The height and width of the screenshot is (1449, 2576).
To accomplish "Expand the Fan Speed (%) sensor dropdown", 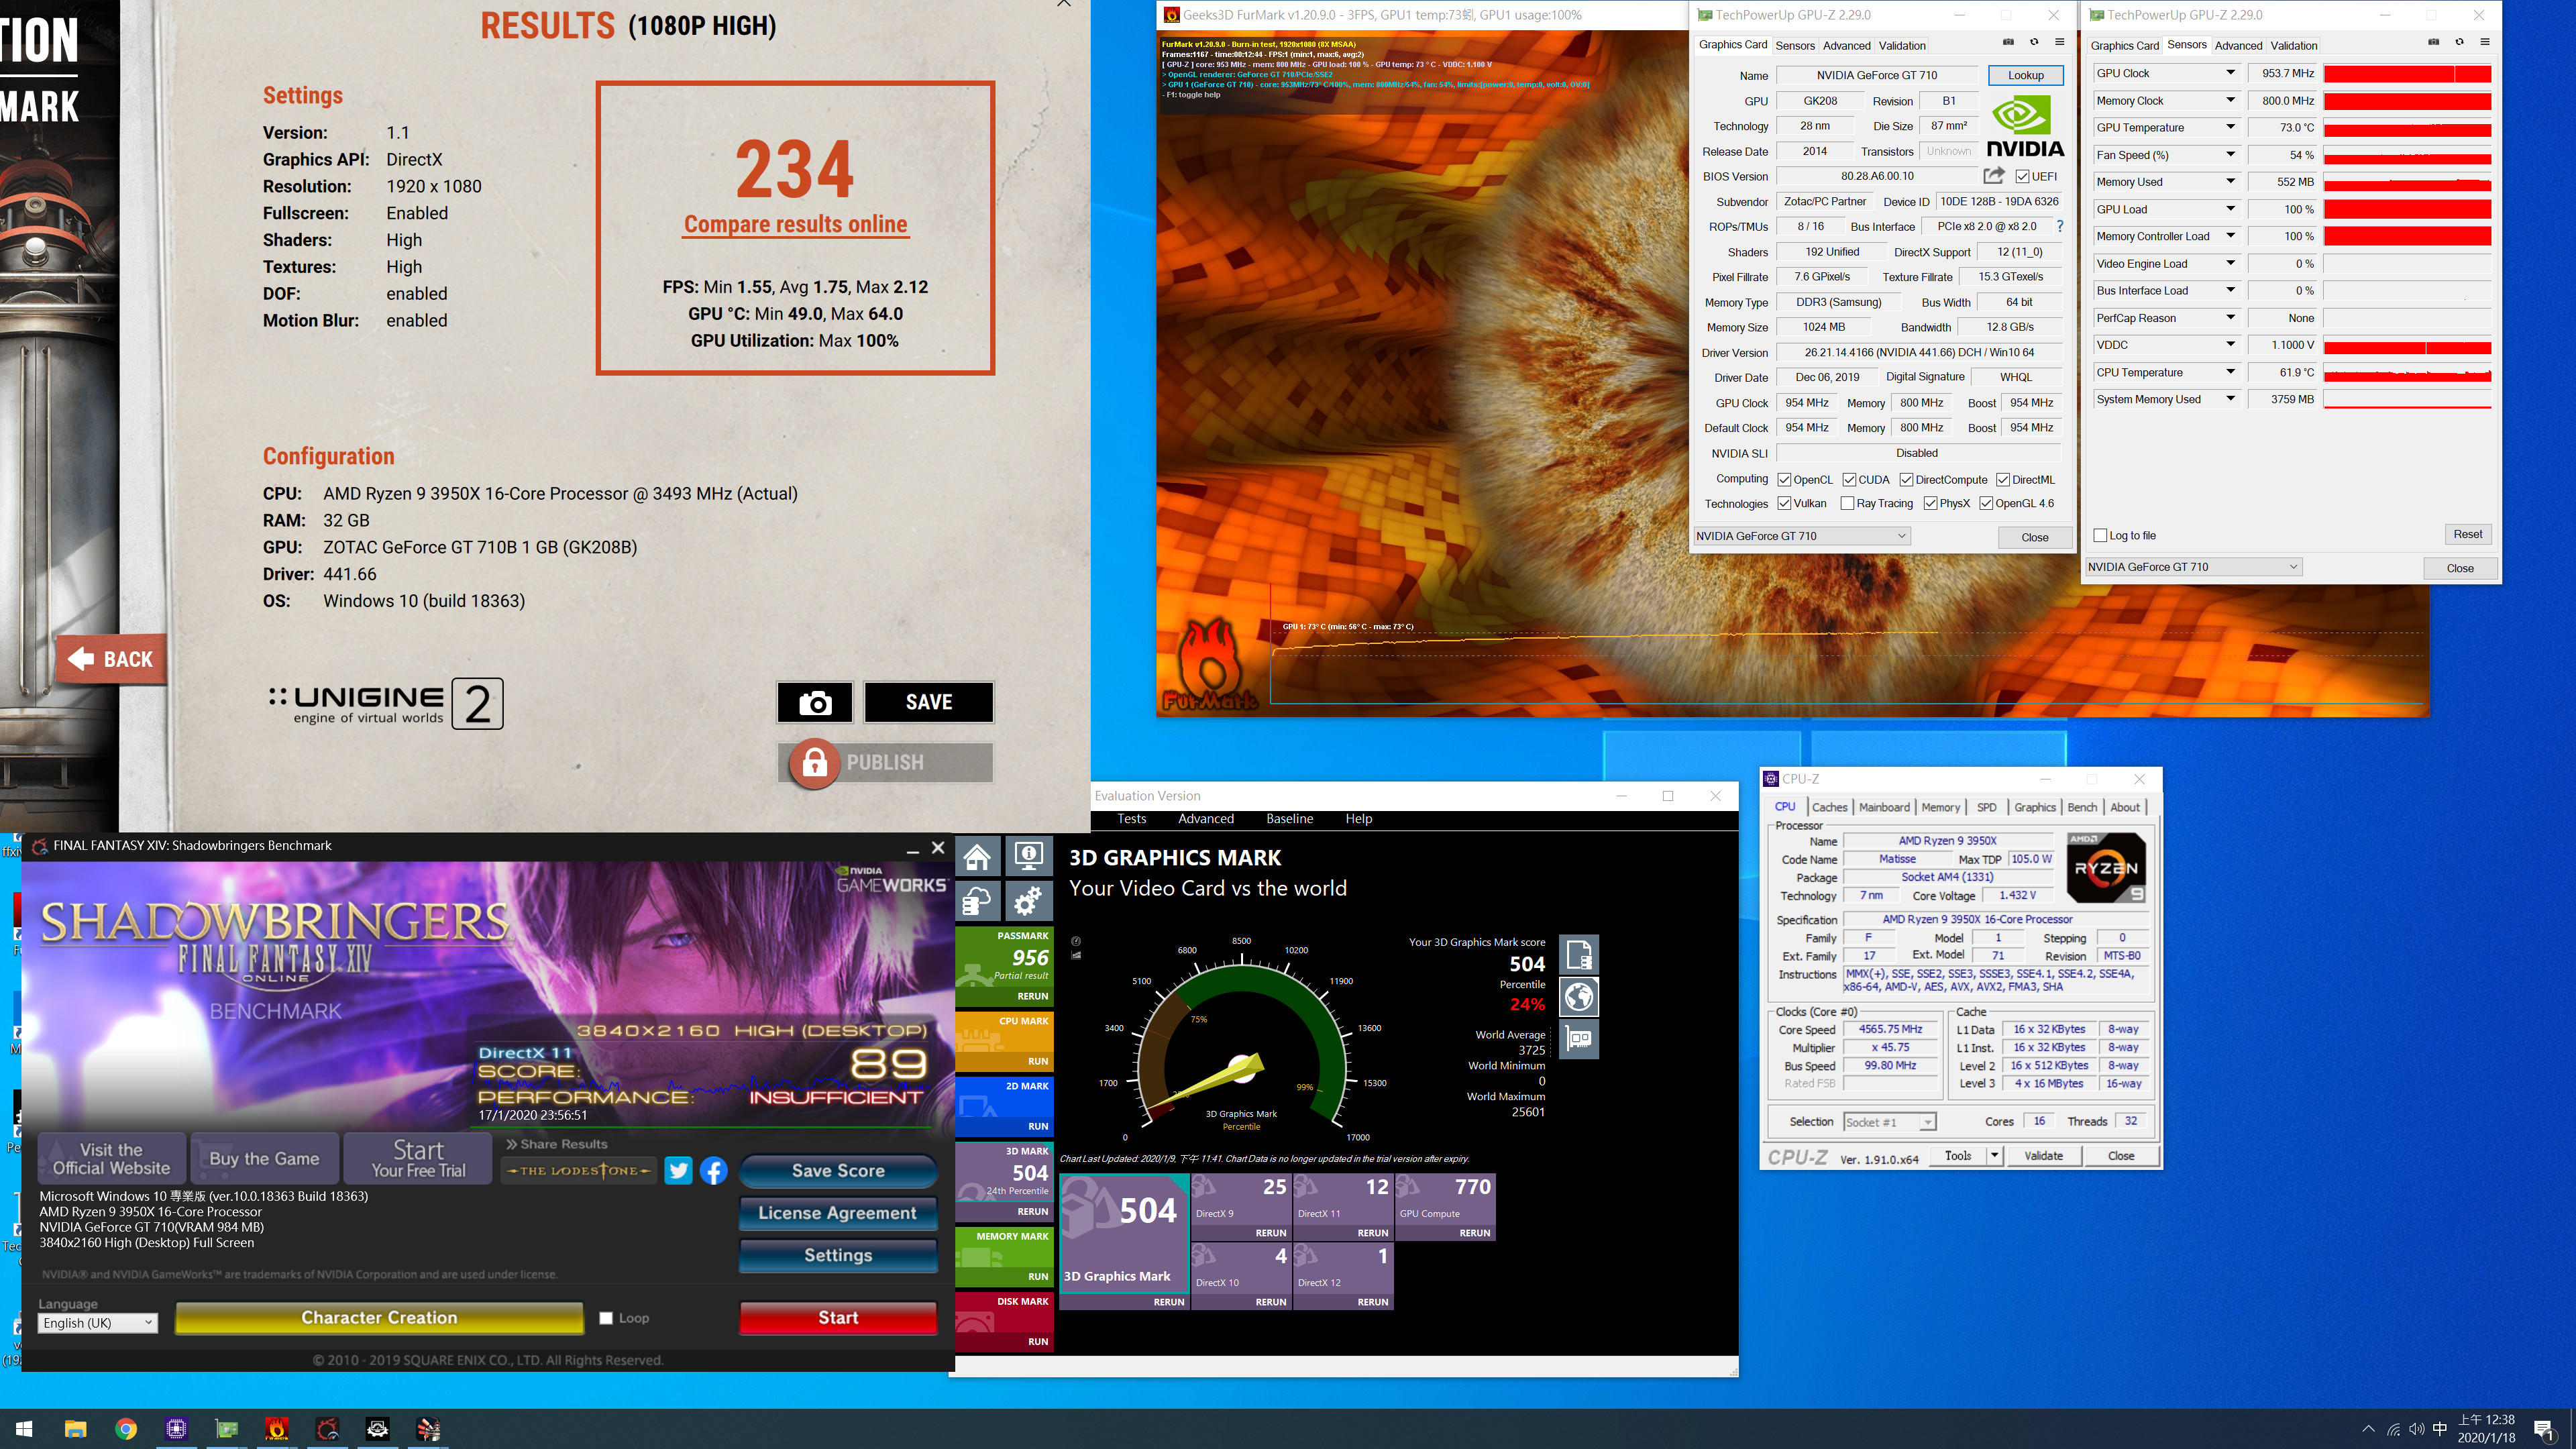I will coord(2230,155).
